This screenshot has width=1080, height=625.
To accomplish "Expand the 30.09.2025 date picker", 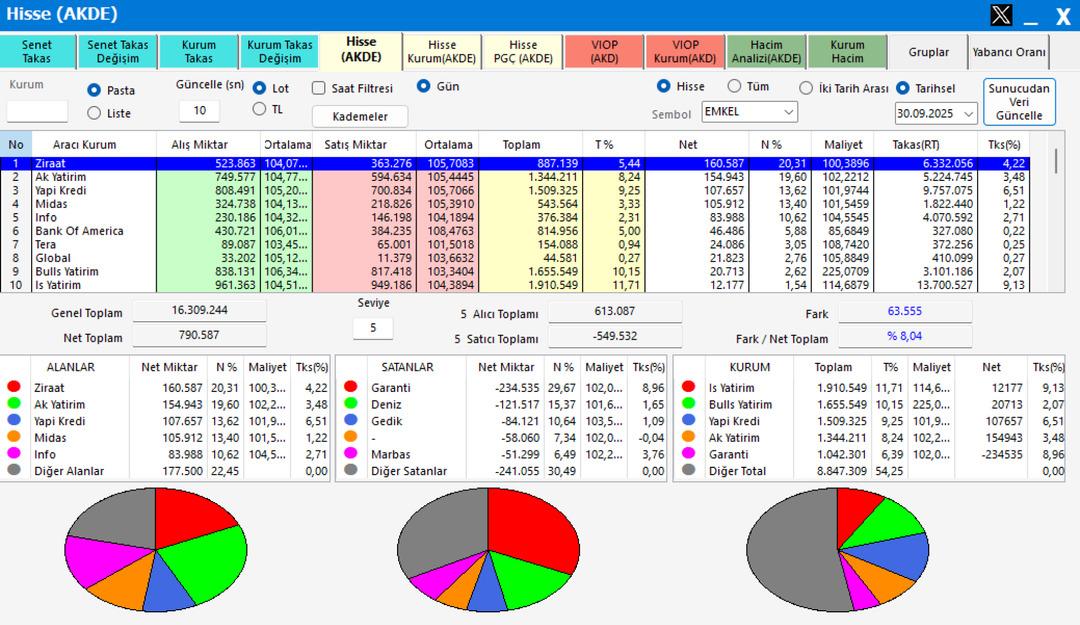I will (x=936, y=114).
